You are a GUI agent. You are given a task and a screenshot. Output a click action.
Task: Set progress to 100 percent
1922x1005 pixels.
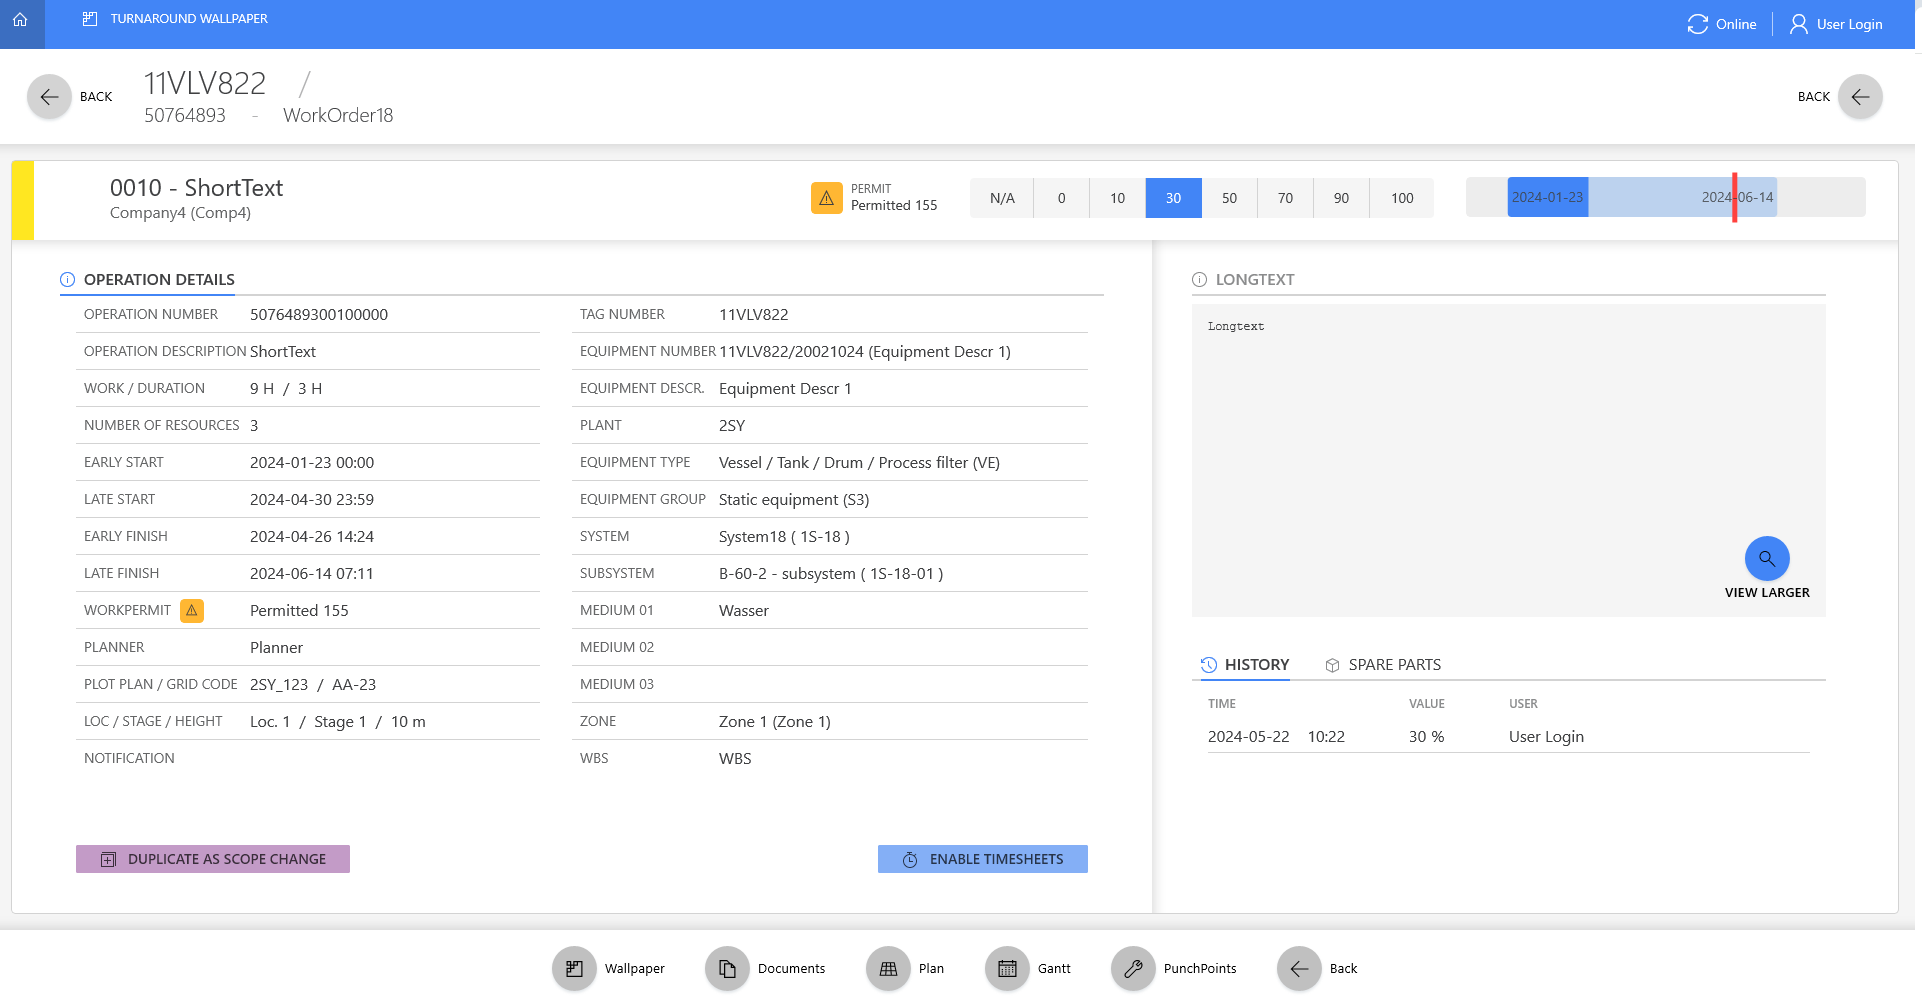tap(1401, 198)
